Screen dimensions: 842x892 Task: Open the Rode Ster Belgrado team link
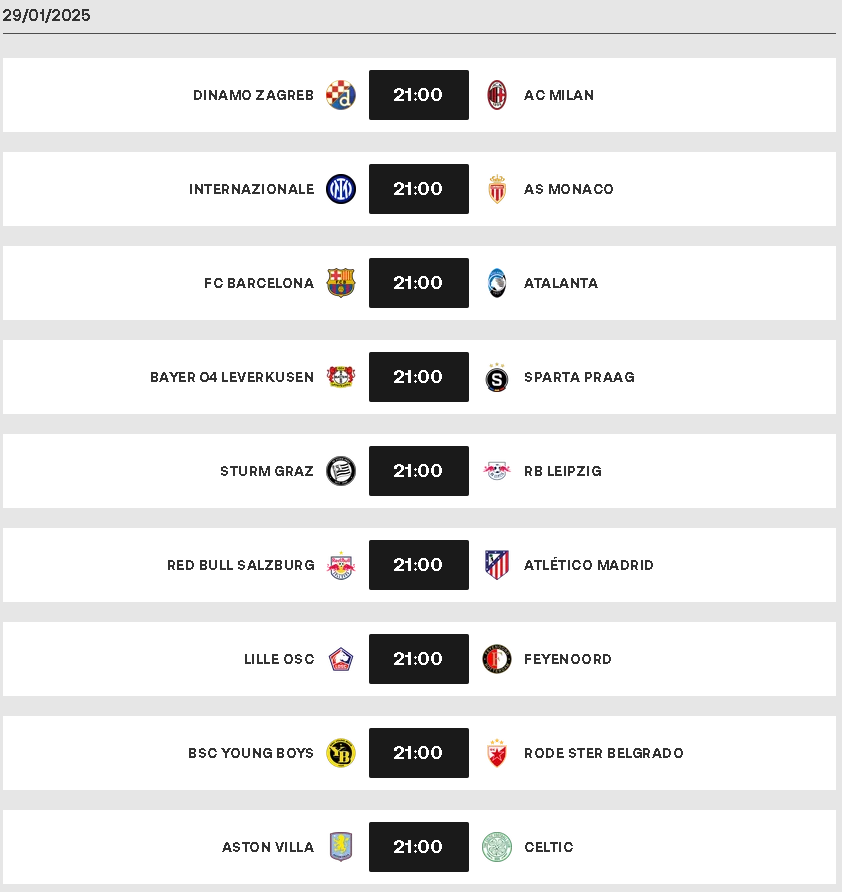(x=604, y=753)
